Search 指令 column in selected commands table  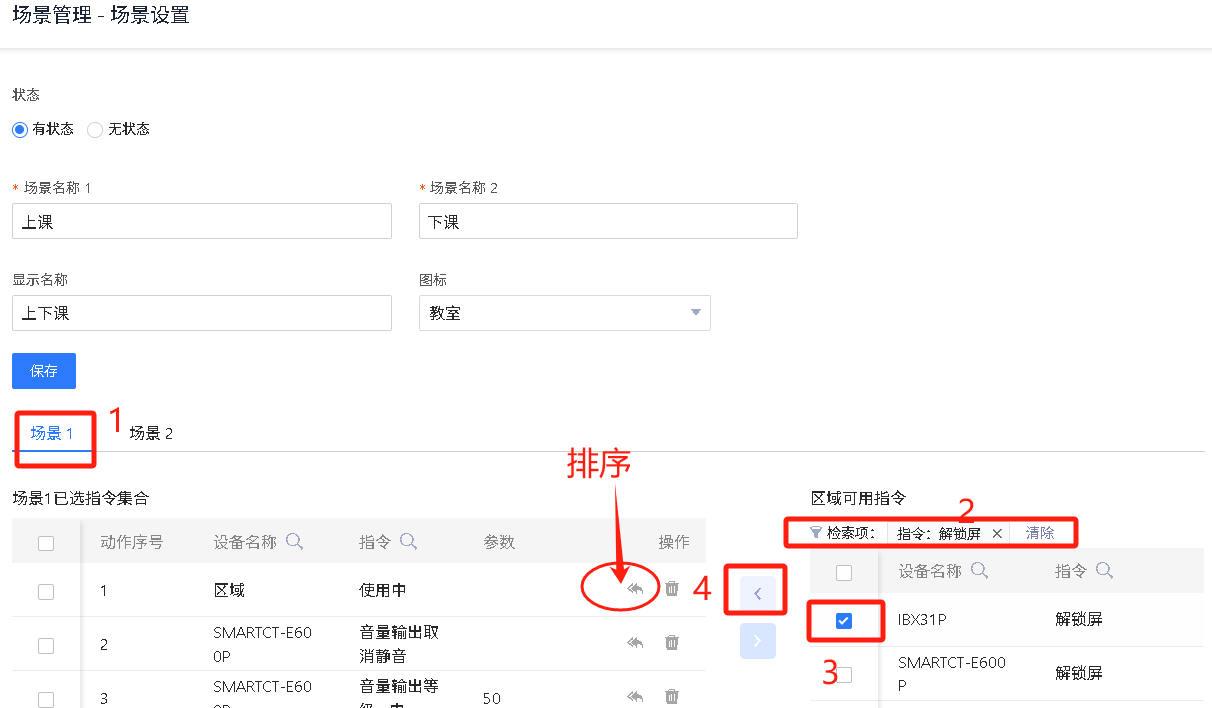pyautogui.click(x=408, y=541)
